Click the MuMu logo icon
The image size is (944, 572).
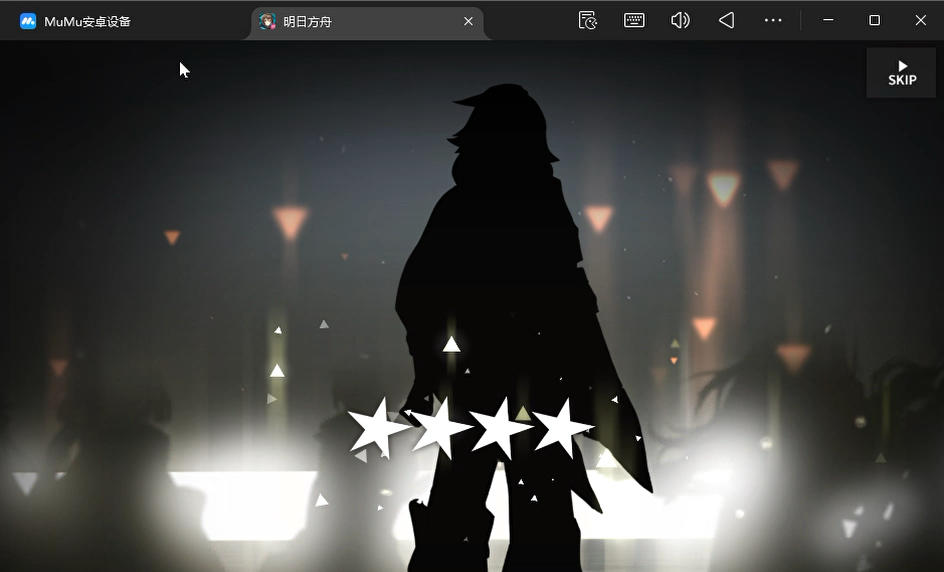point(28,22)
